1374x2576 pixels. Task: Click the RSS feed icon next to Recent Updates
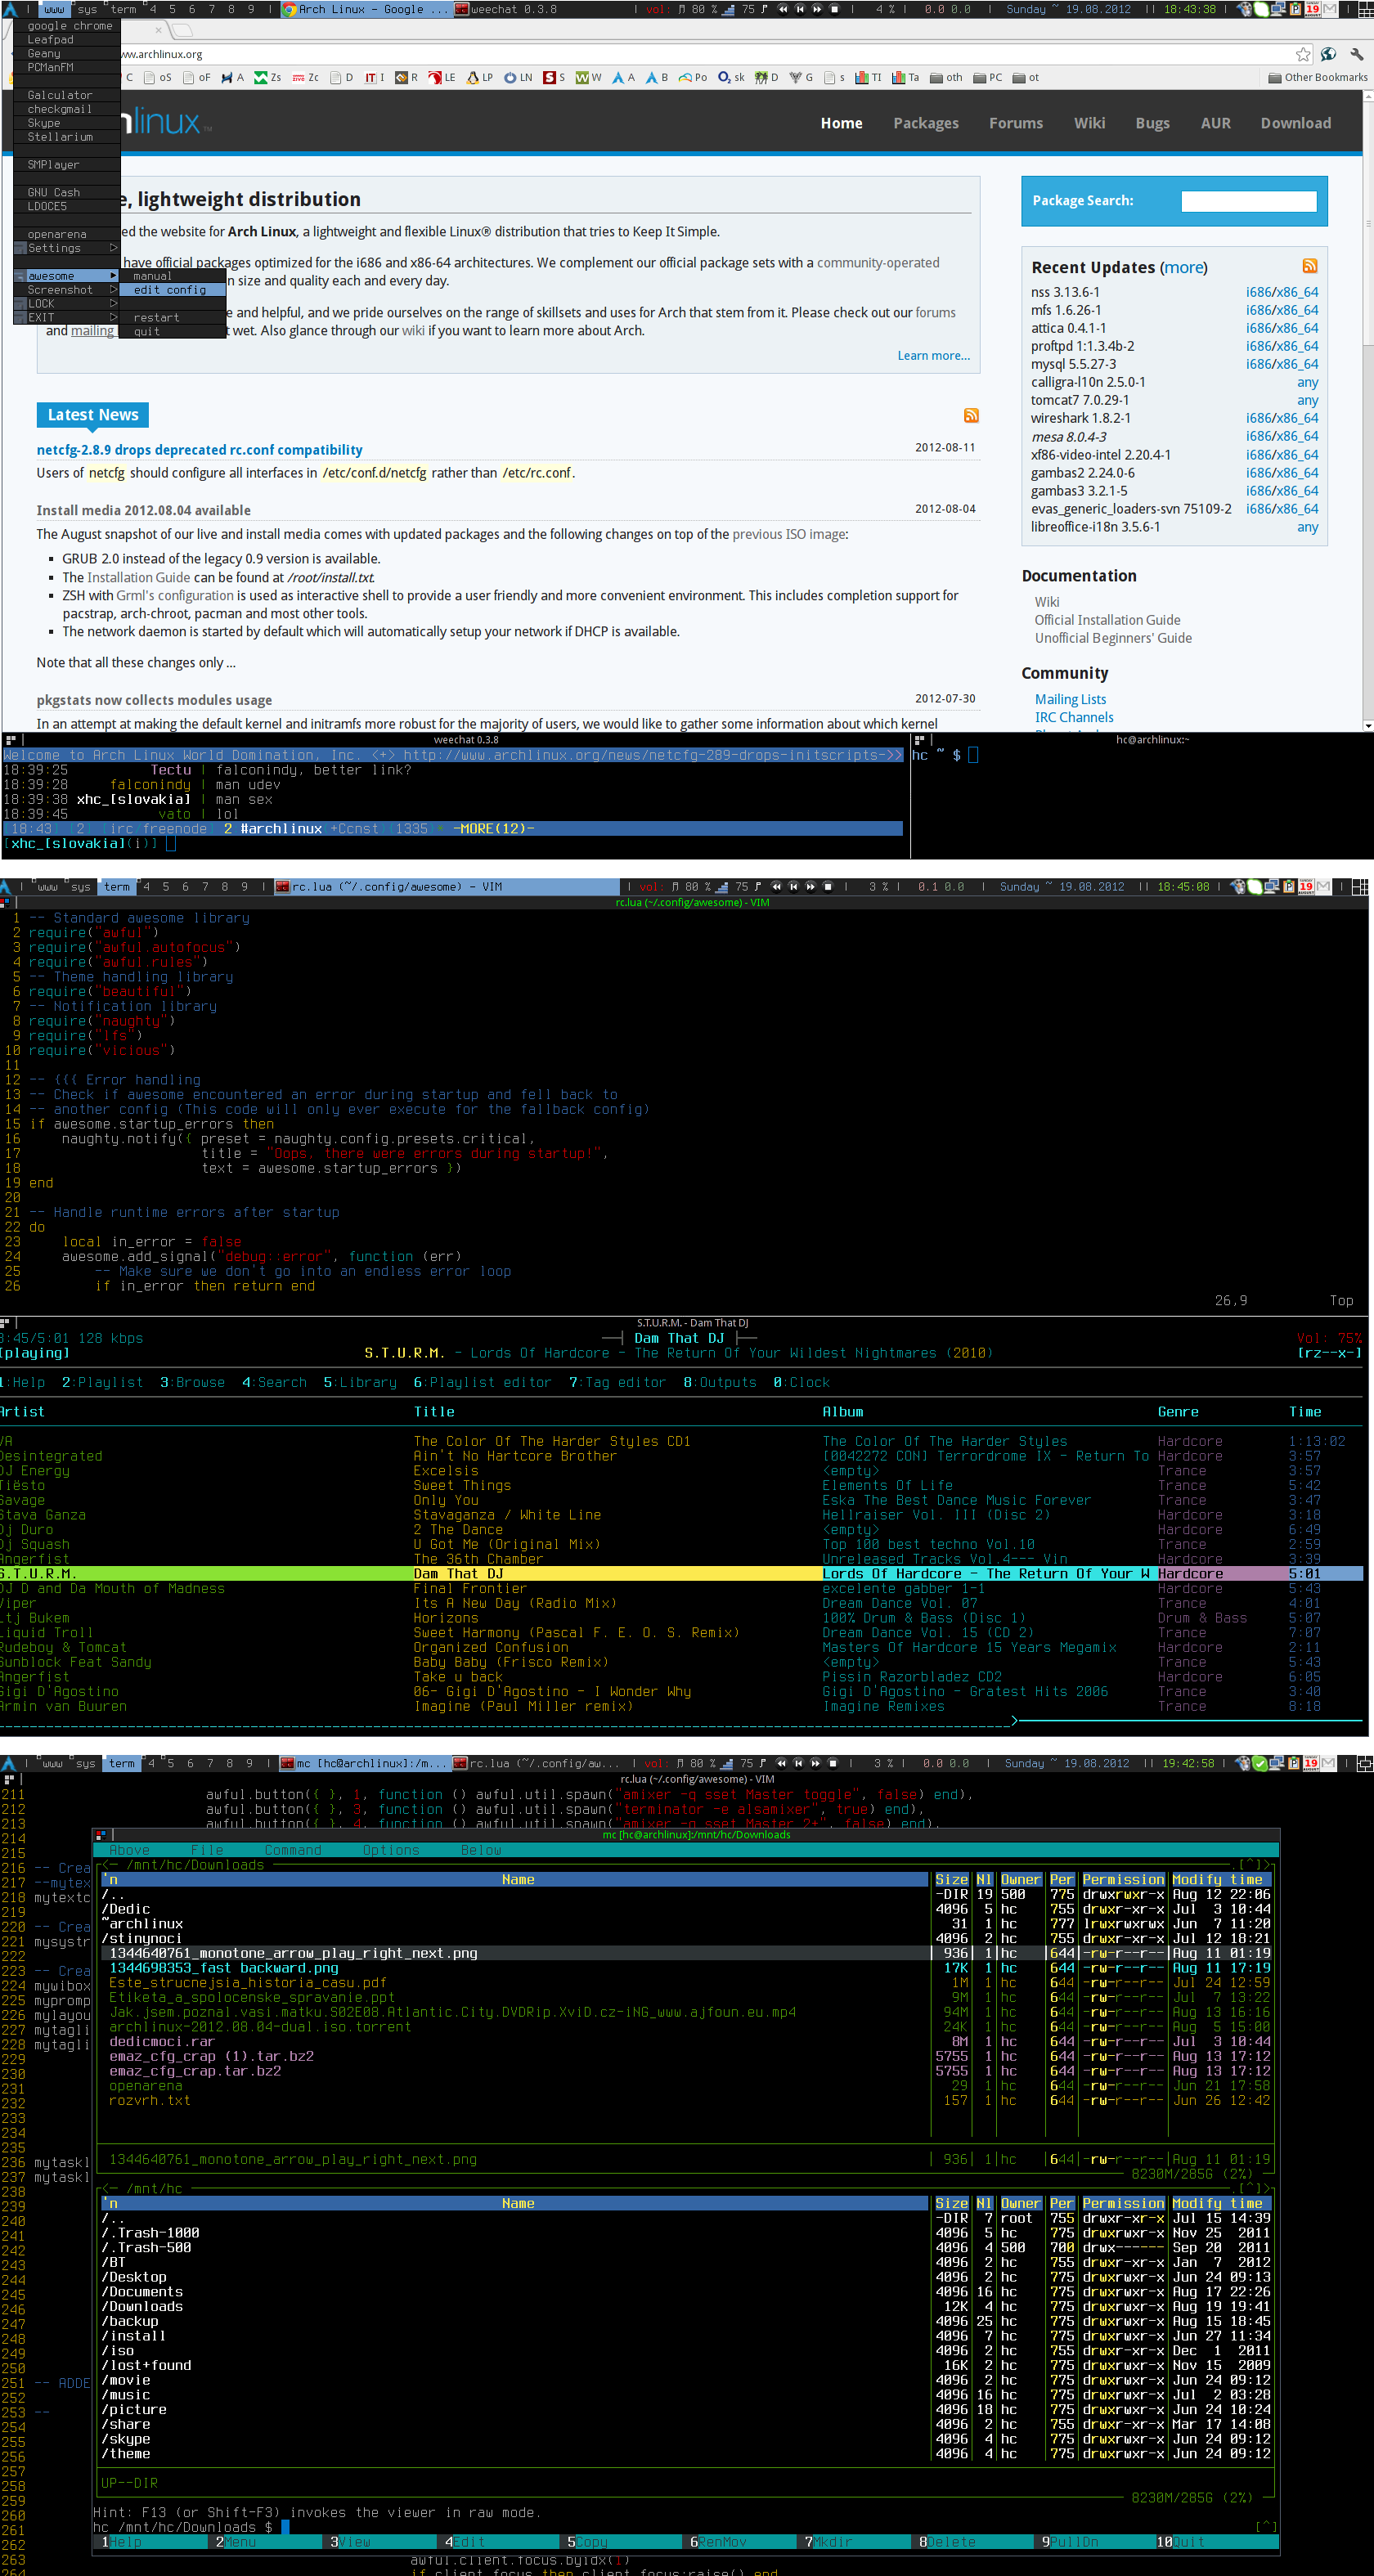pyautogui.click(x=1309, y=266)
